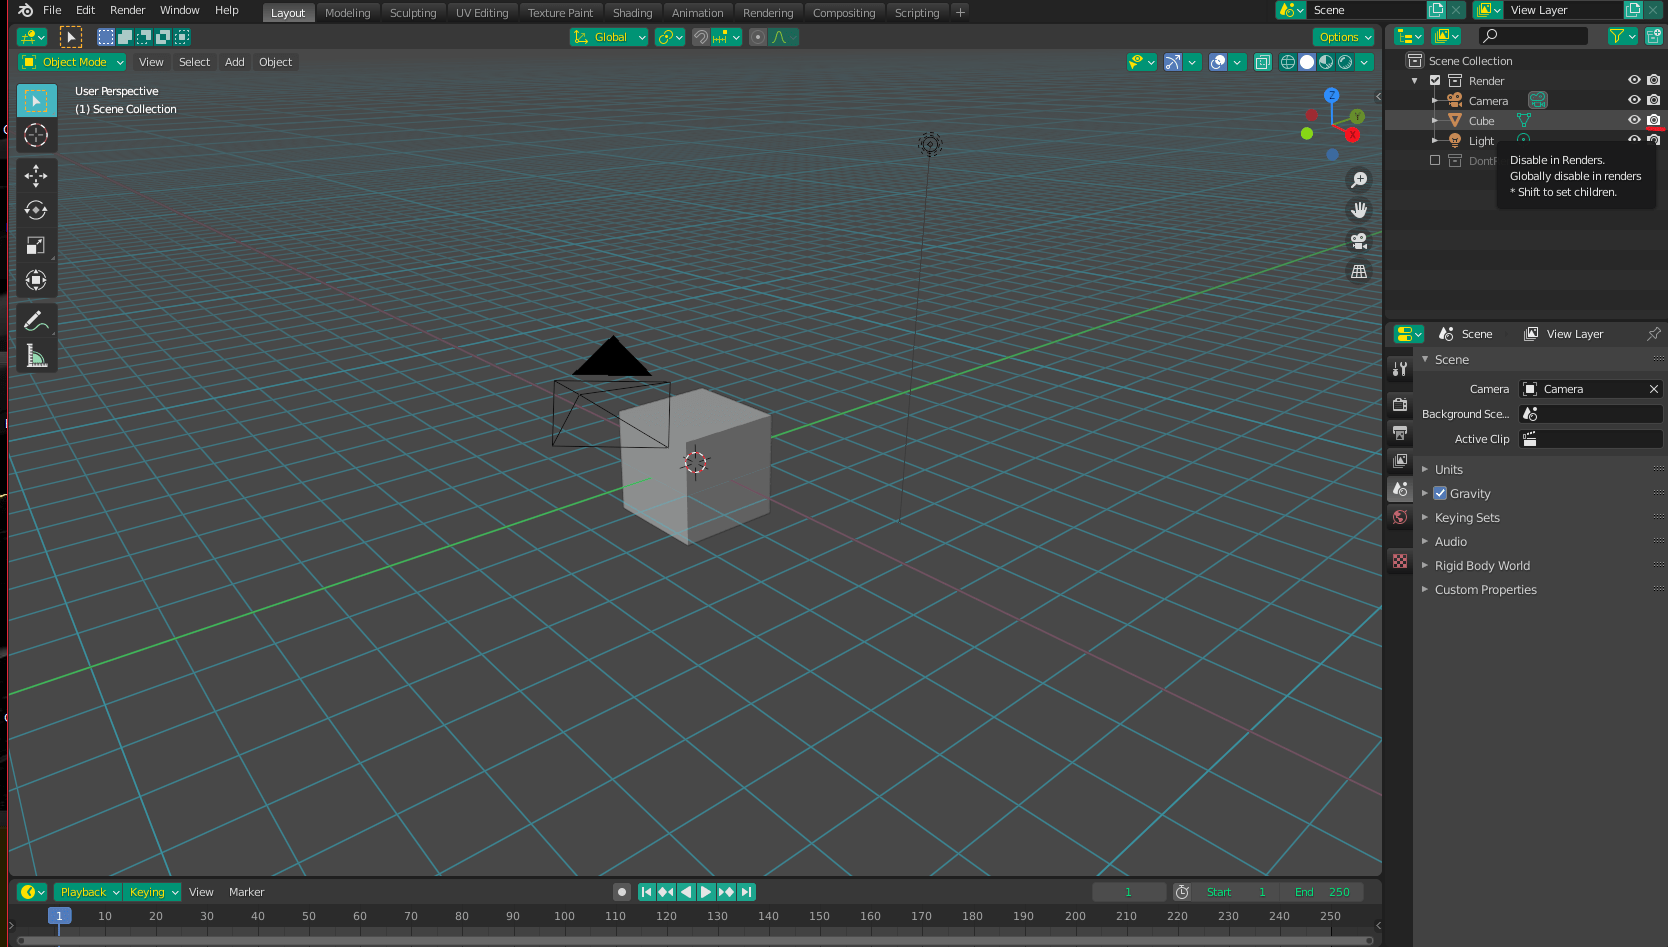Jump to the last frame in the timeline
The height and width of the screenshot is (947, 1668).
point(746,892)
